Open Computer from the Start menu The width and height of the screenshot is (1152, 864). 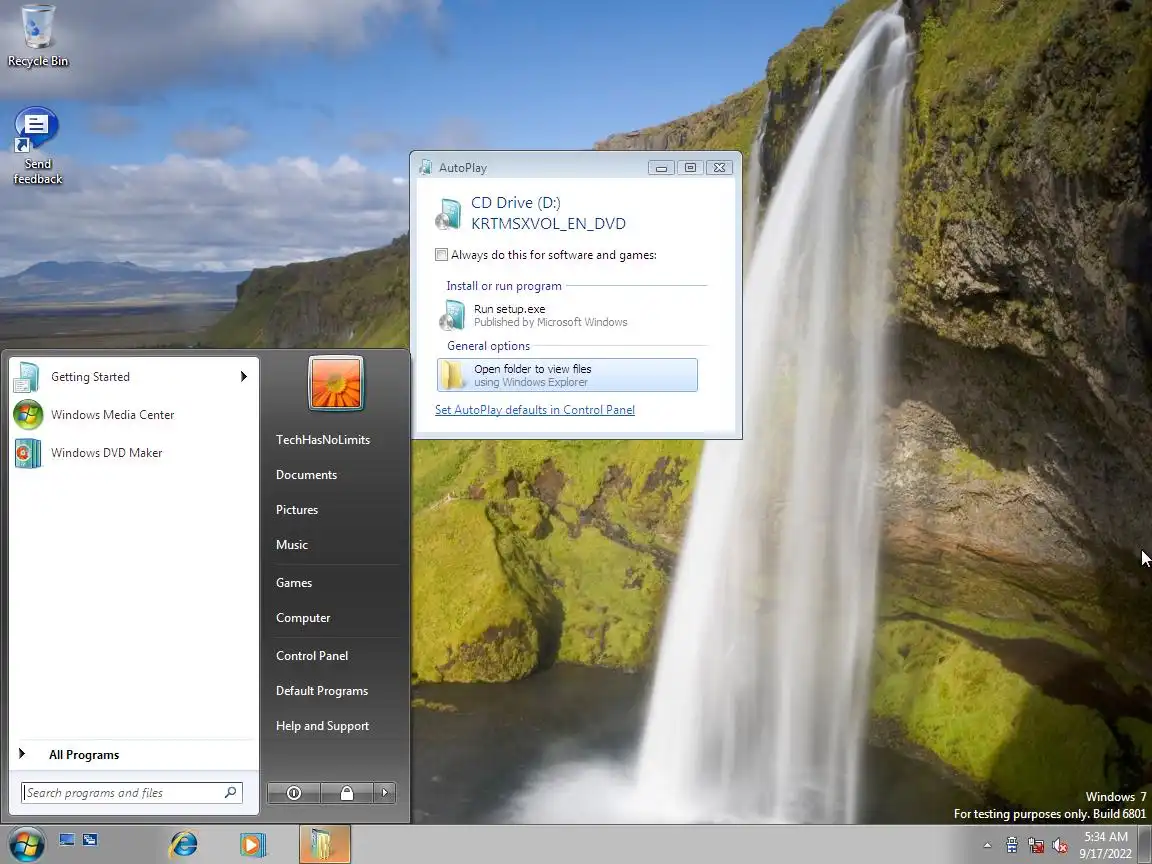pyautogui.click(x=303, y=618)
